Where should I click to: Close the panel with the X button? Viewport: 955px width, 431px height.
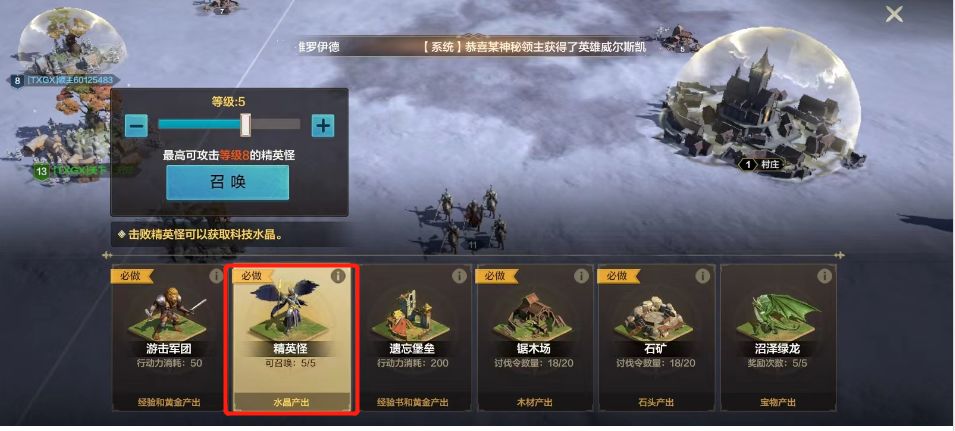pos(894,14)
